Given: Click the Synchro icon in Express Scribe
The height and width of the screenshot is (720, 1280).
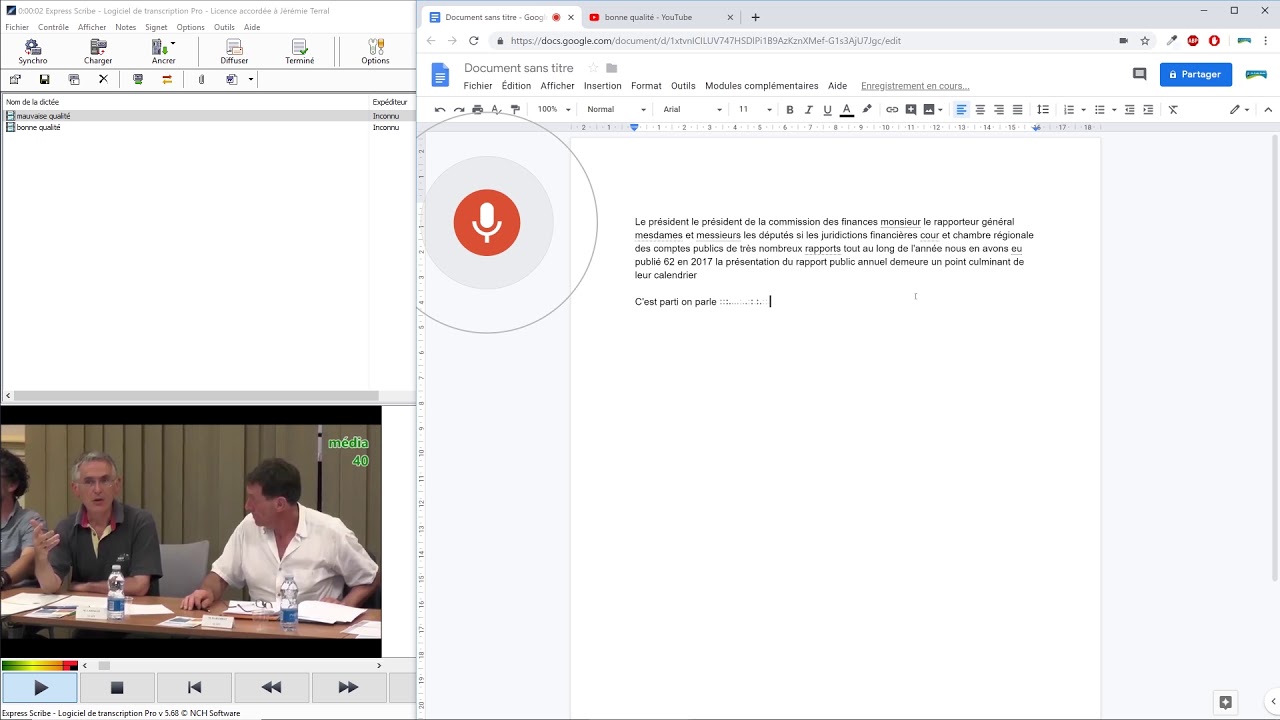Looking at the screenshot, I should coord(33,51).
